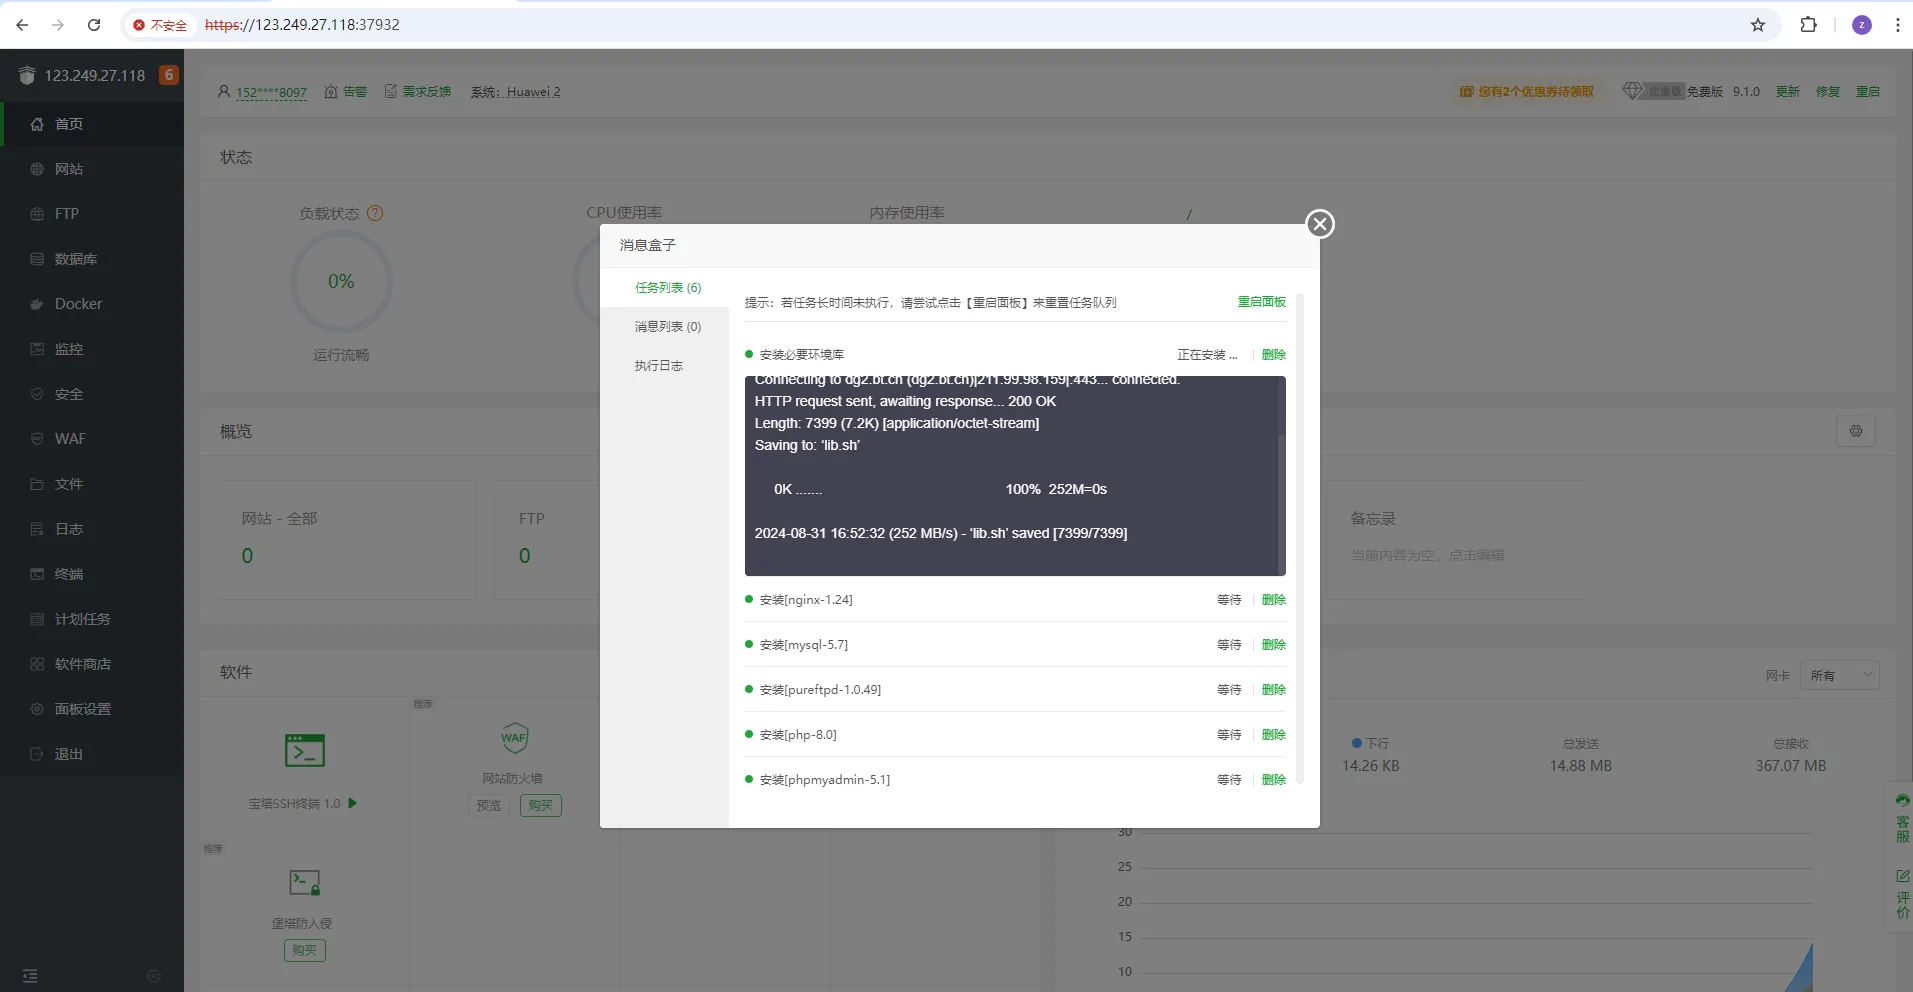
Task: Click the WAF icon in sidebar
Action: pyautogui.click(x=37, y=439)
